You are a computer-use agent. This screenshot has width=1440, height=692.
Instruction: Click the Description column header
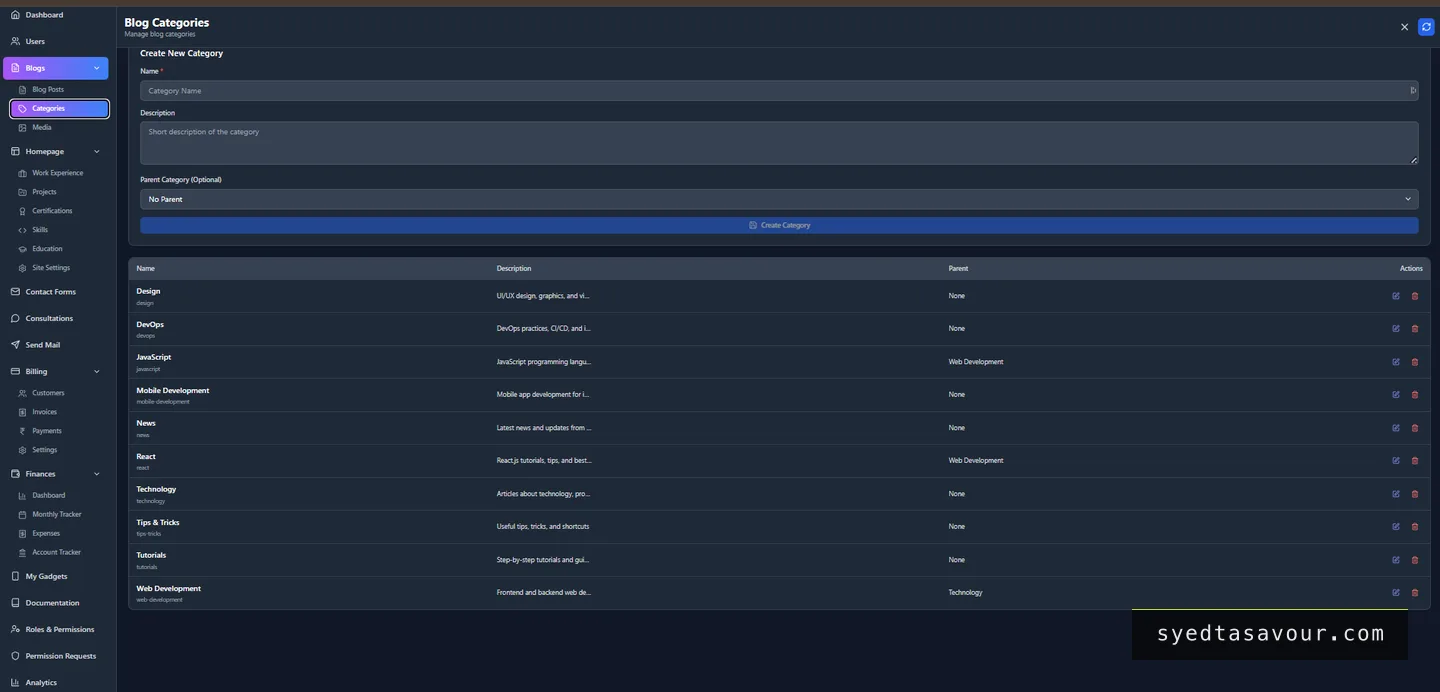514,269
